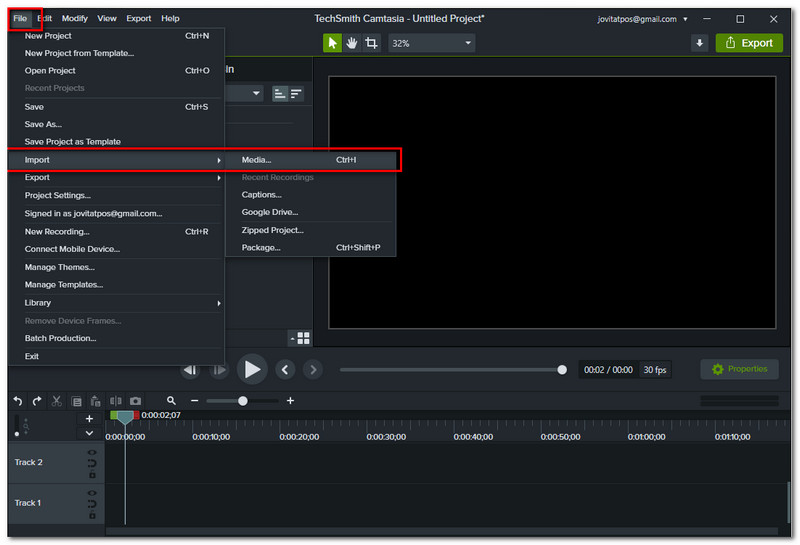Toggle the lock on Track 1

point(92,515)
